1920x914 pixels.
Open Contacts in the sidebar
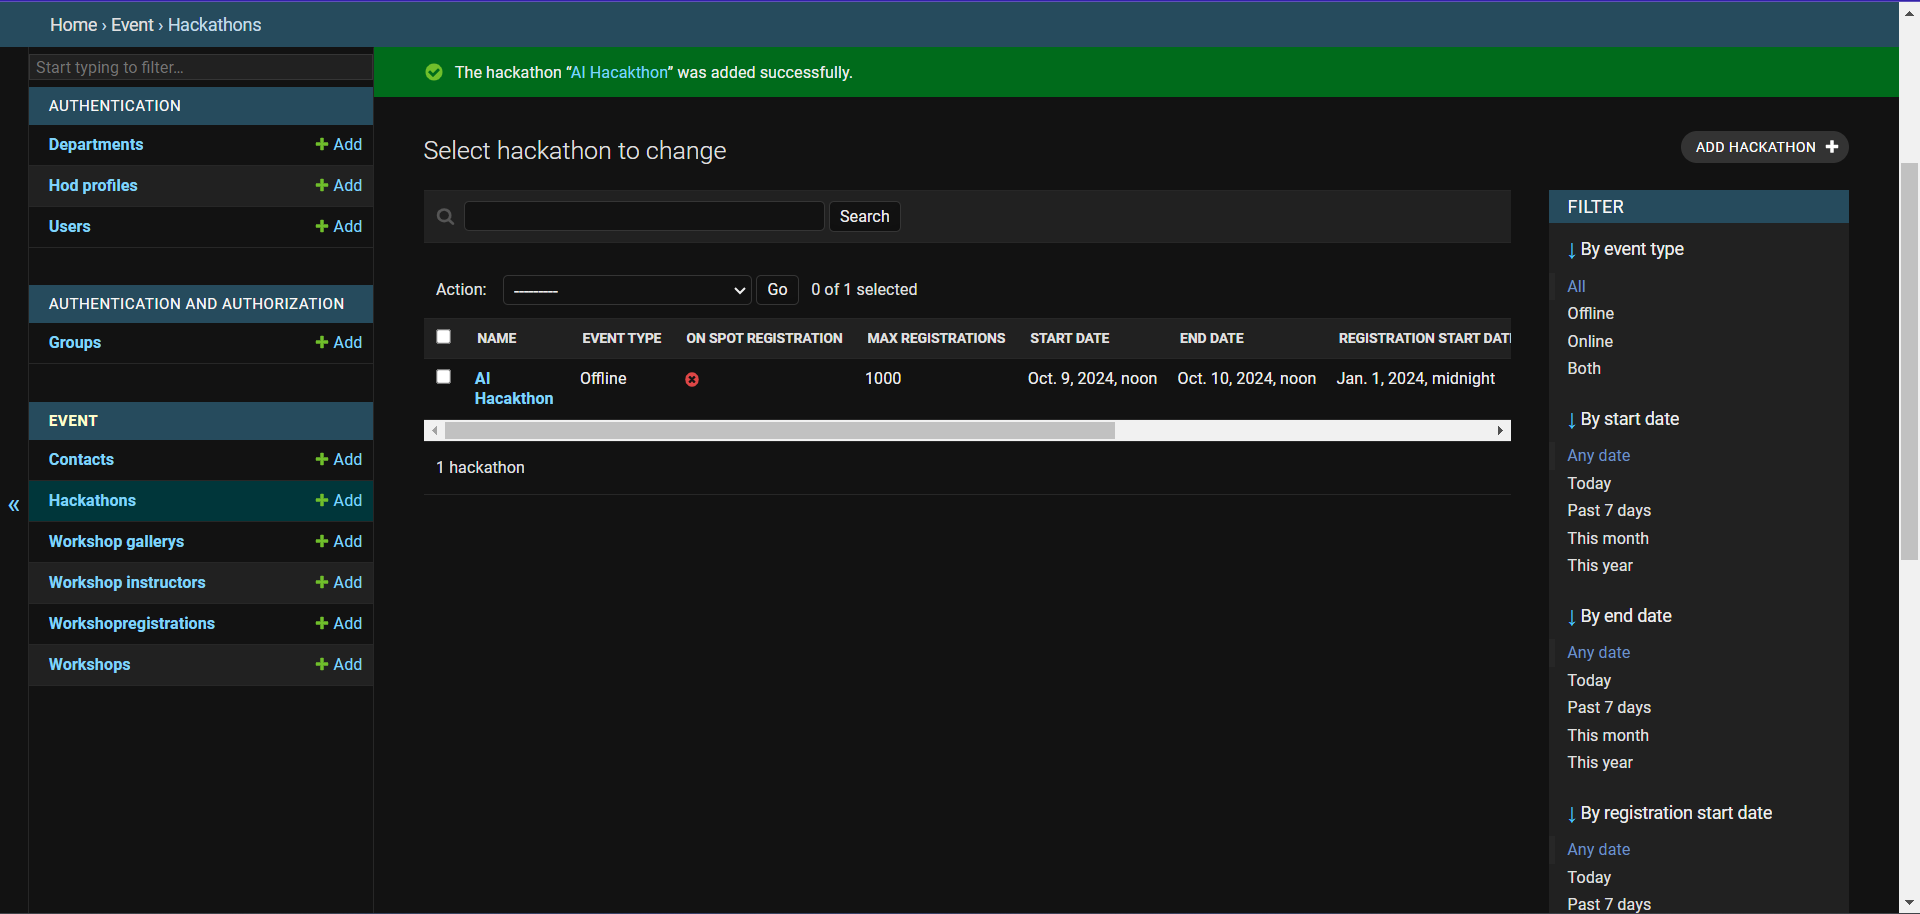pos(81,460)
